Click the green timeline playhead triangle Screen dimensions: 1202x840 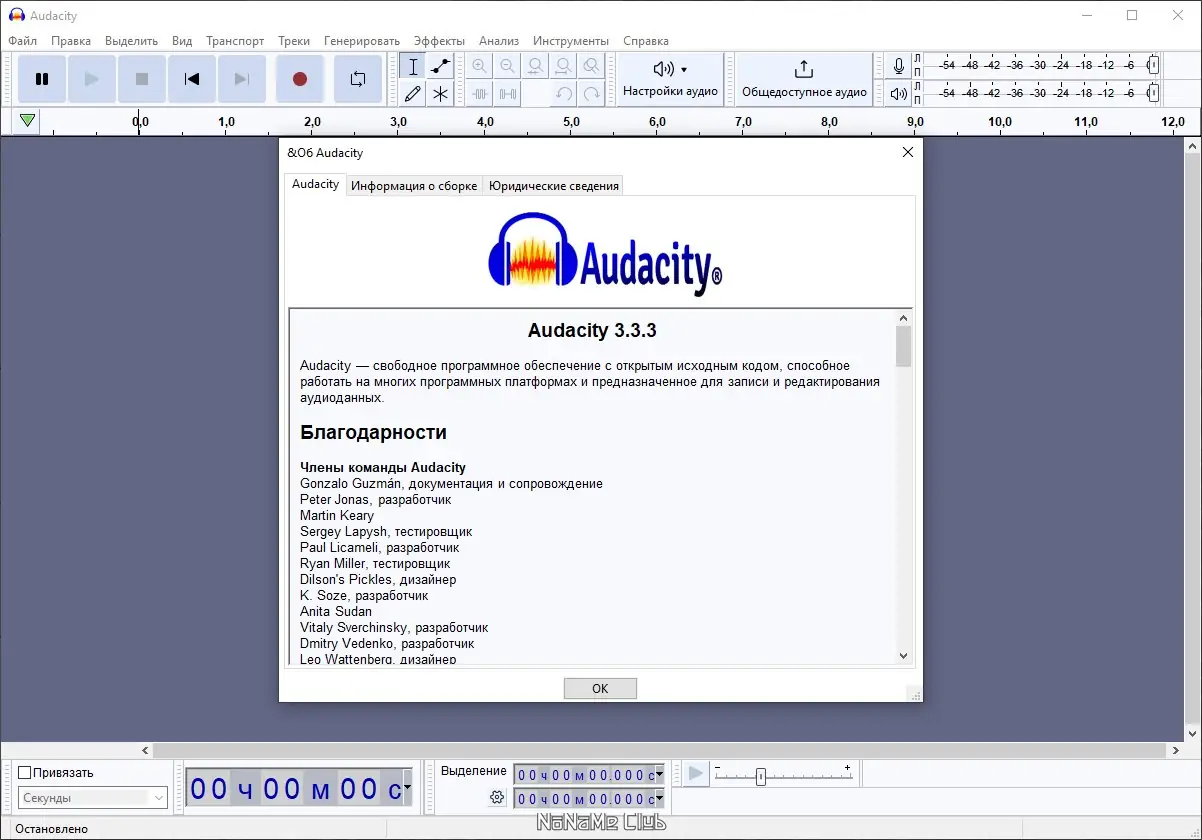[28, 121]
